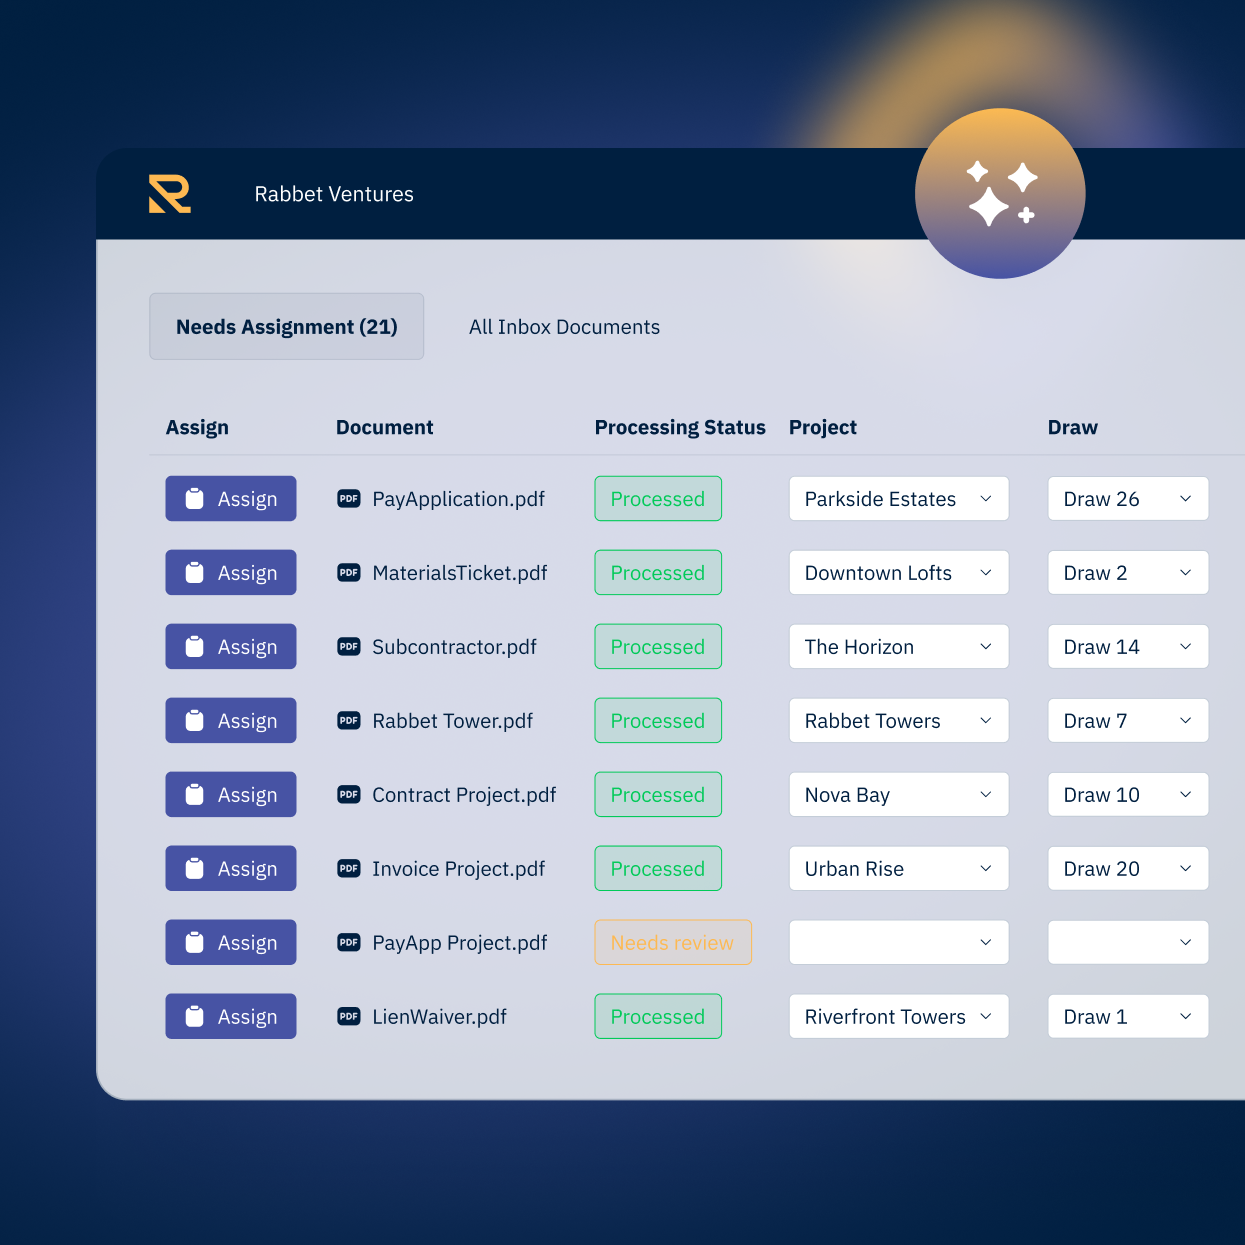Select the Rabbet Tower.pdf file name
Screen dimensions: 1245x1245
click(x=452, y=721)
